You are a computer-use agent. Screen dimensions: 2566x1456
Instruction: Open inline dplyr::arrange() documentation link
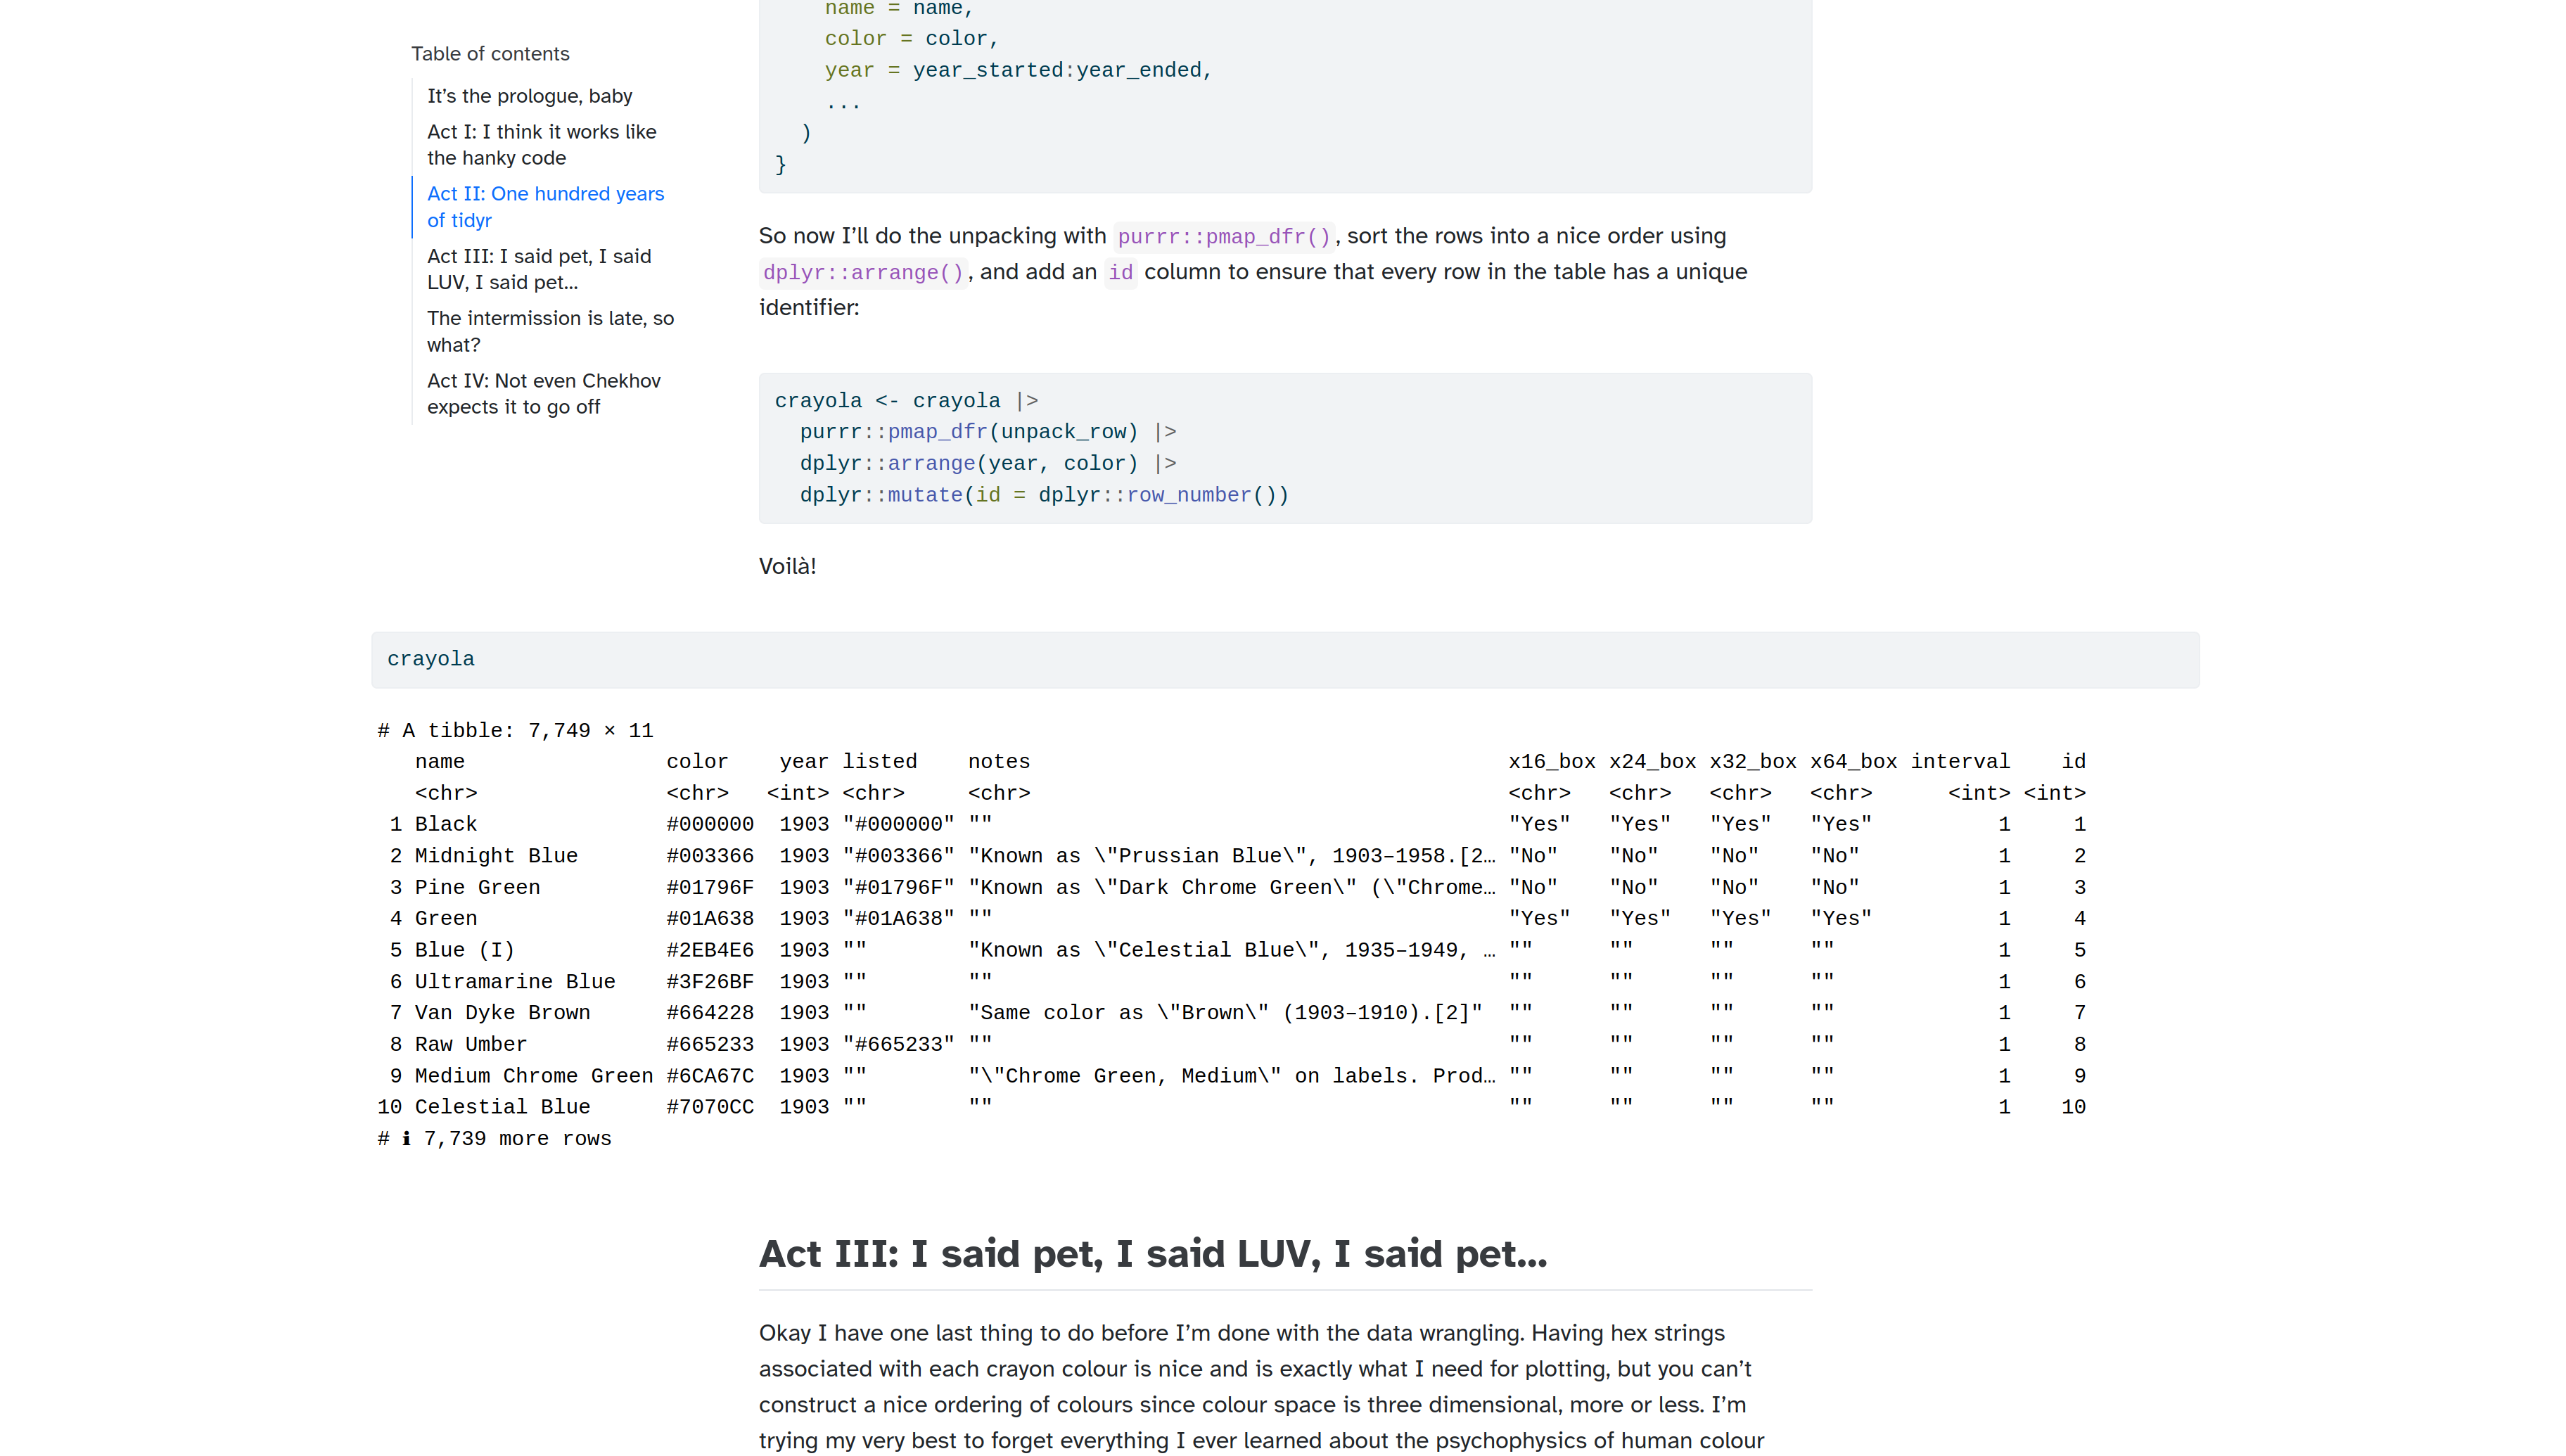point(862,273)
